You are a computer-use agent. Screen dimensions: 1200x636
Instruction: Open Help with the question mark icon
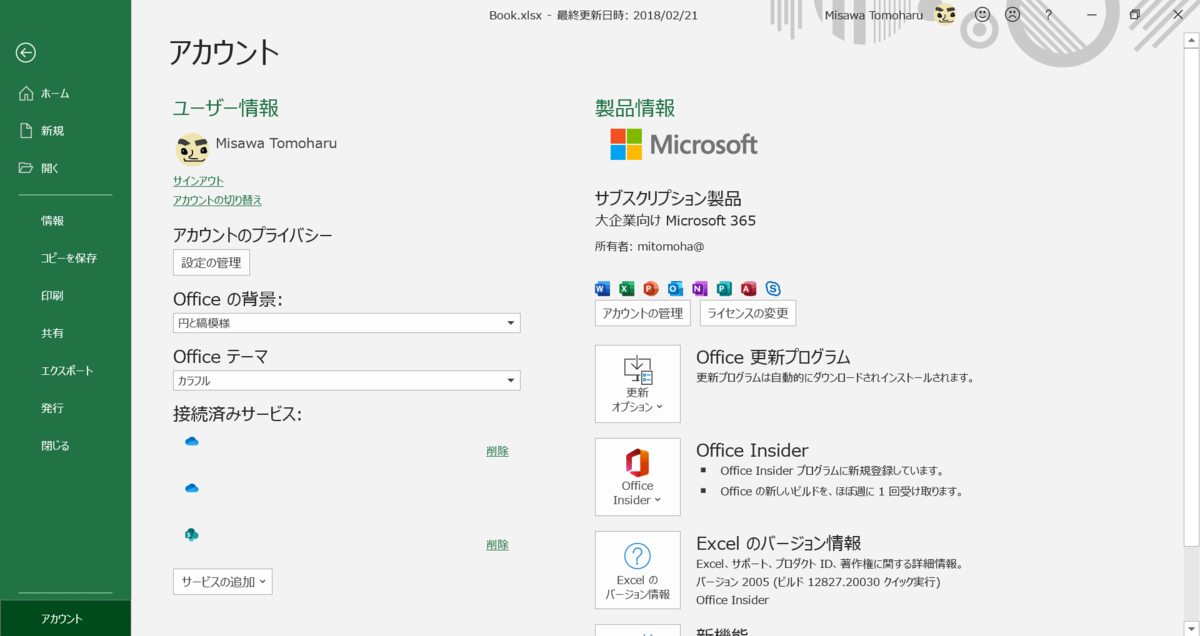[1048, 14]
